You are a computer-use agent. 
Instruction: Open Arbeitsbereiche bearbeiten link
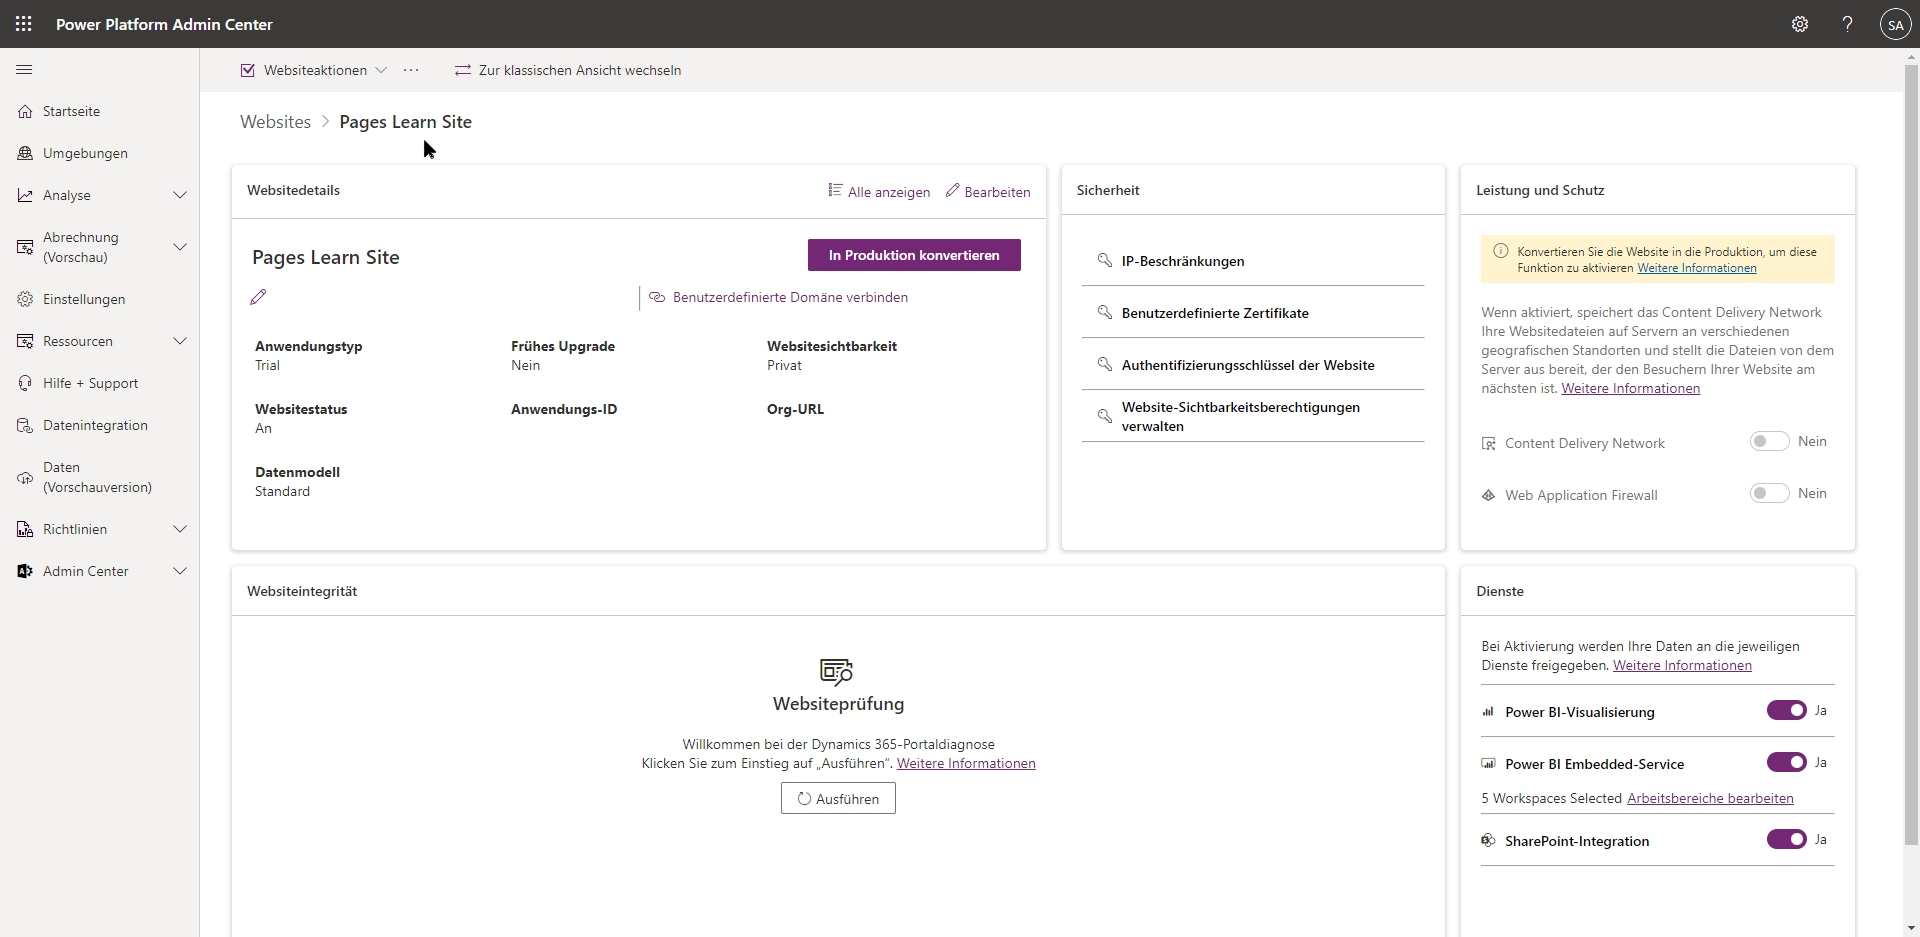coord(1710,798)
